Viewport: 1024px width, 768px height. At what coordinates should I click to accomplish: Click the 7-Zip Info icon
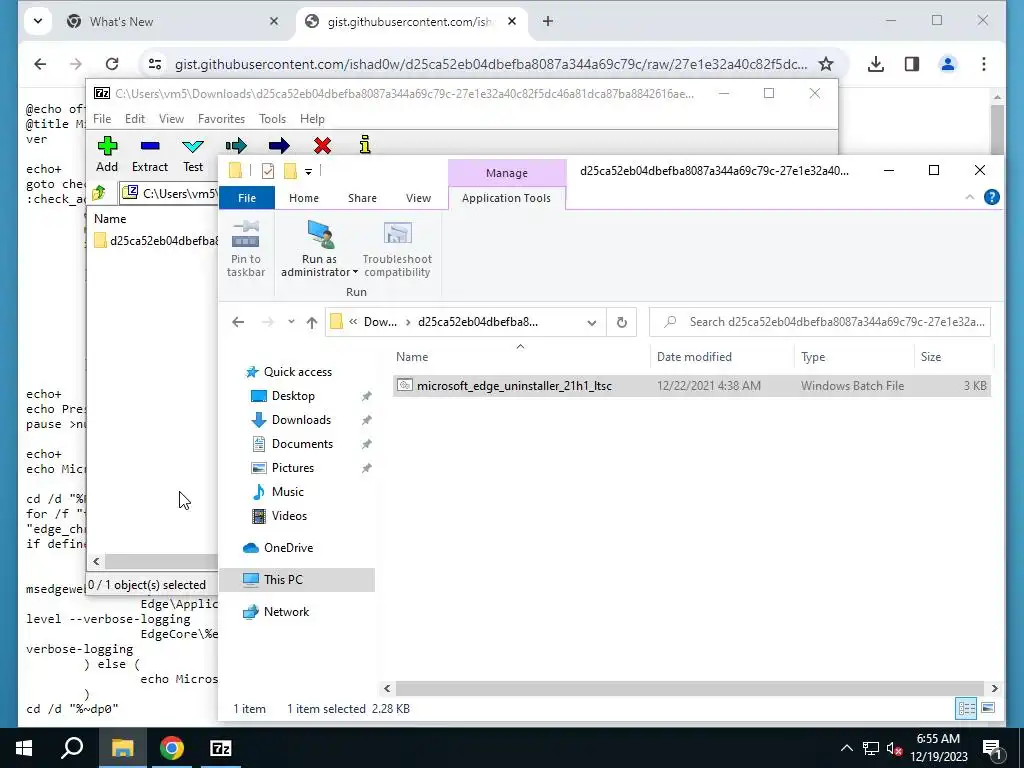[365, 145]
